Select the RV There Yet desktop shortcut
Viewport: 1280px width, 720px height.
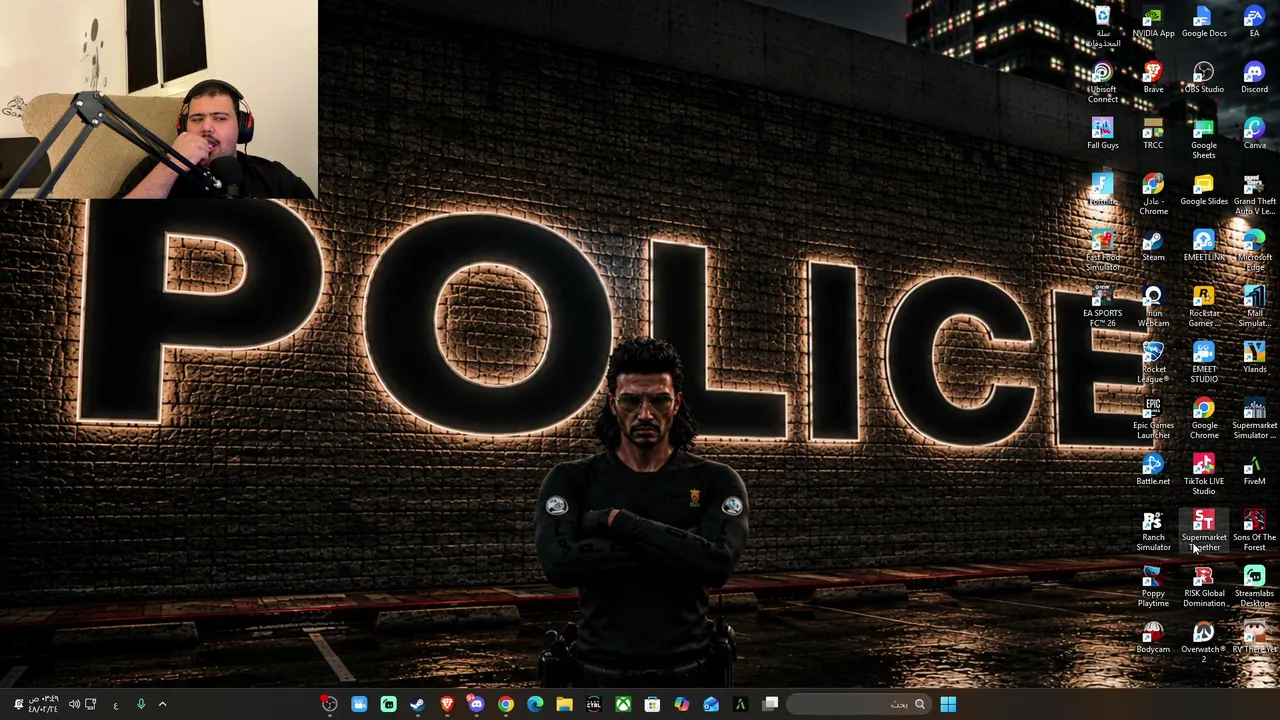[1254, 638]
